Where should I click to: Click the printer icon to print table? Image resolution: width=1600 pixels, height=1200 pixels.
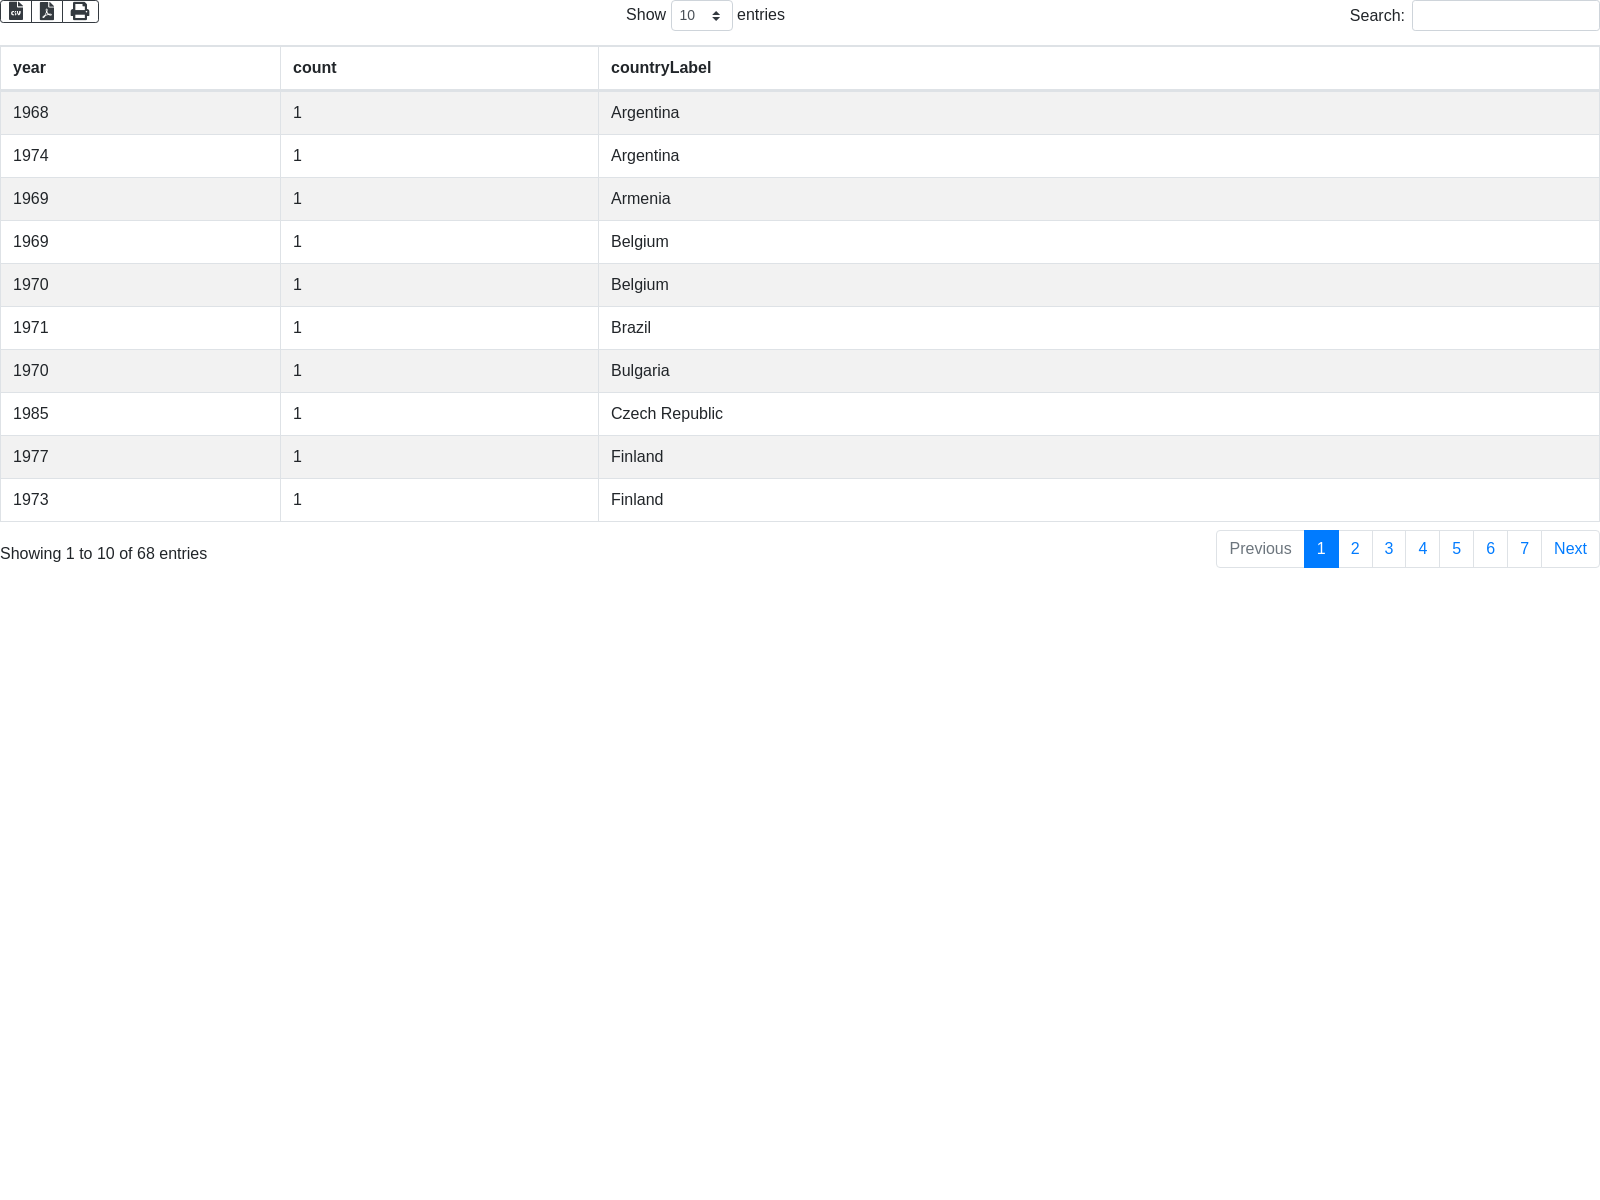80,12
